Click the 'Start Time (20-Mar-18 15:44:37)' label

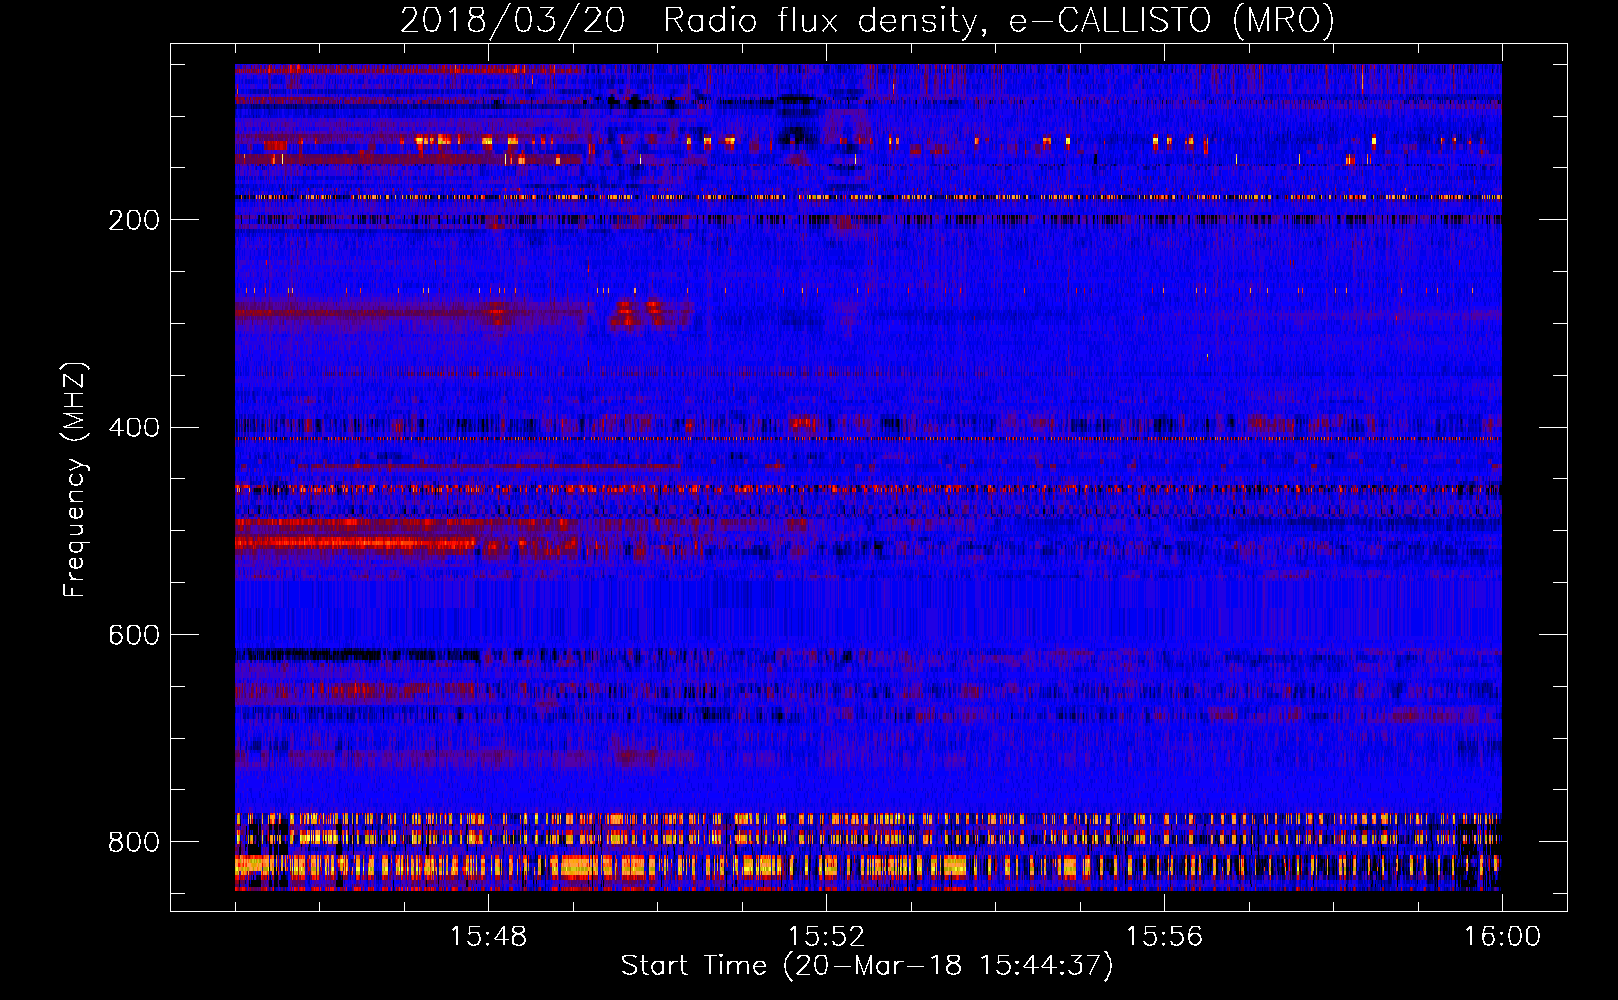pos(867,966)
